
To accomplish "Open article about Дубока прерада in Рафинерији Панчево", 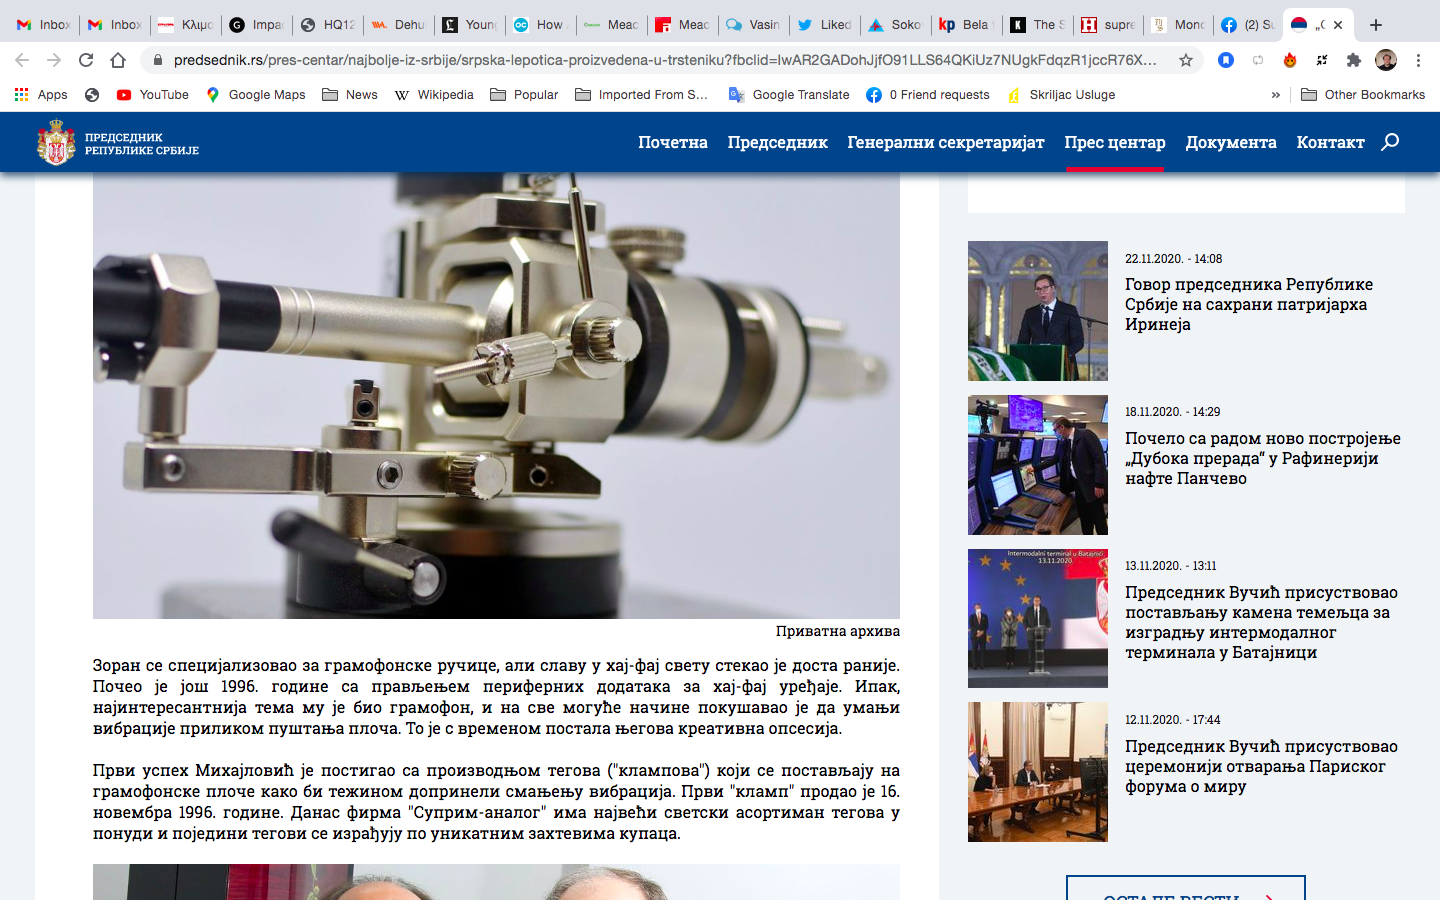I will pyautogui.click(x=1263, y=458).
